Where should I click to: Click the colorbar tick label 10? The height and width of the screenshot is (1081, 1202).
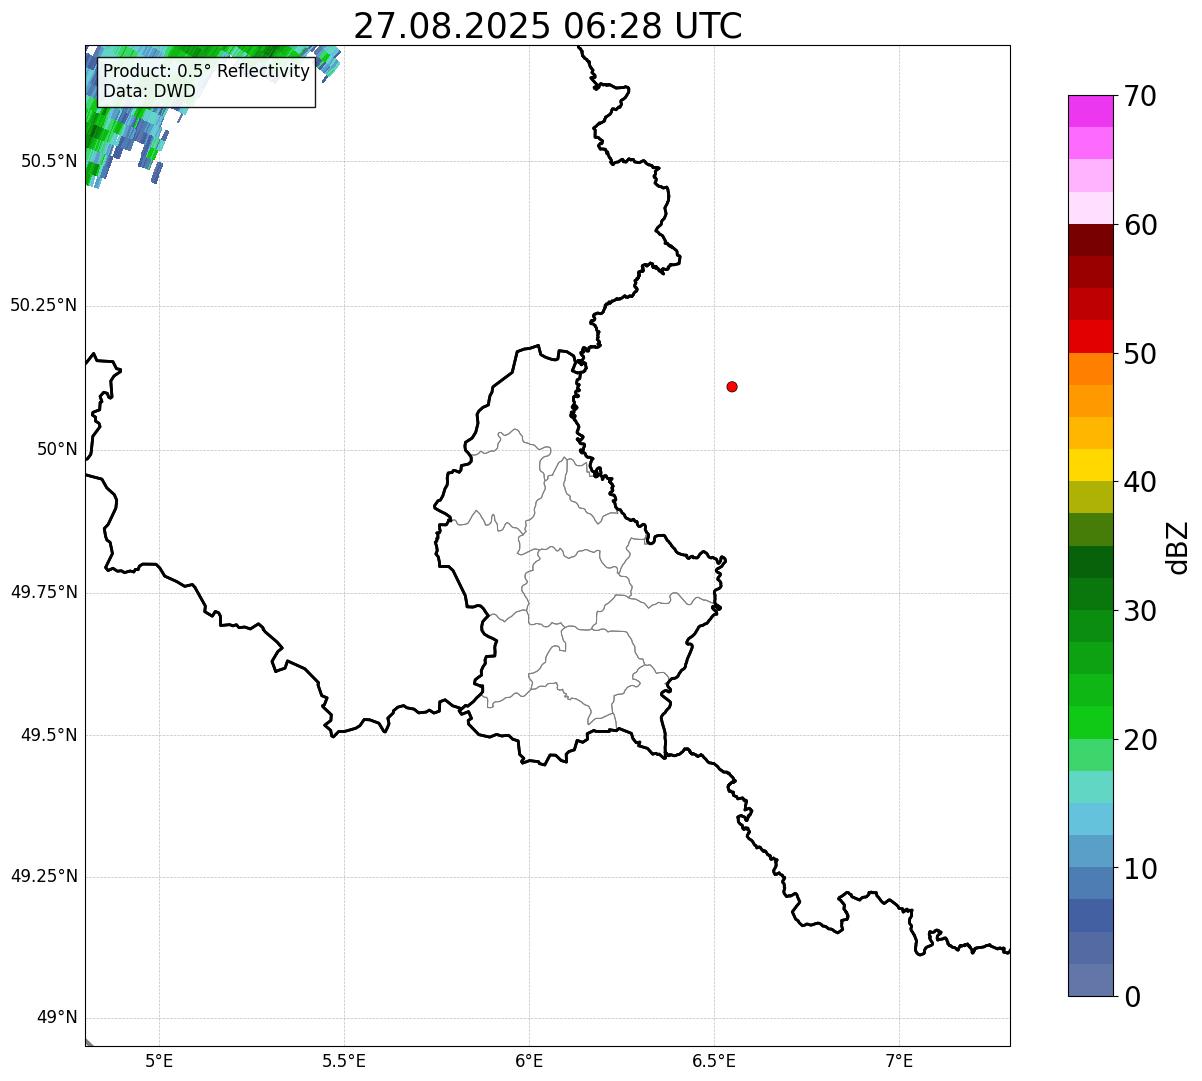pos(1140,868)
